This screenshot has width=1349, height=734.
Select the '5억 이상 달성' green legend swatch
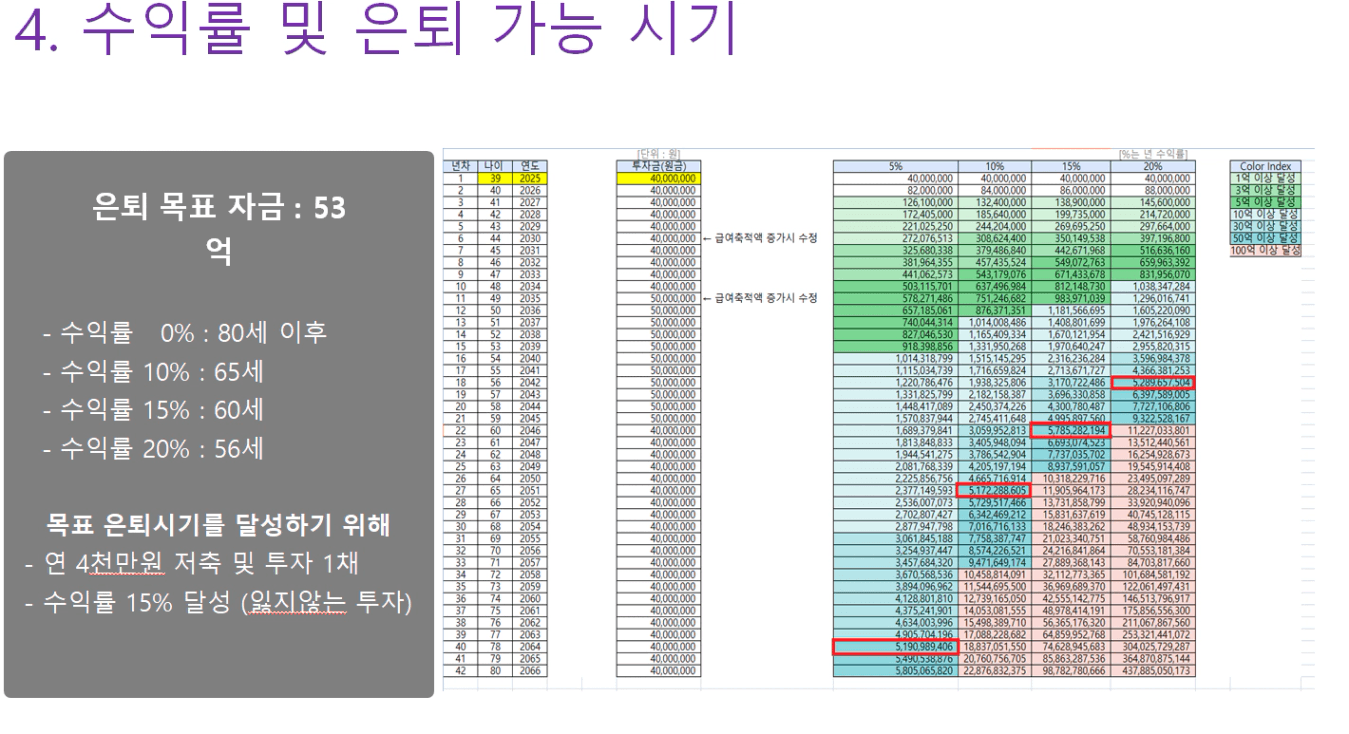coord(1265,202)
